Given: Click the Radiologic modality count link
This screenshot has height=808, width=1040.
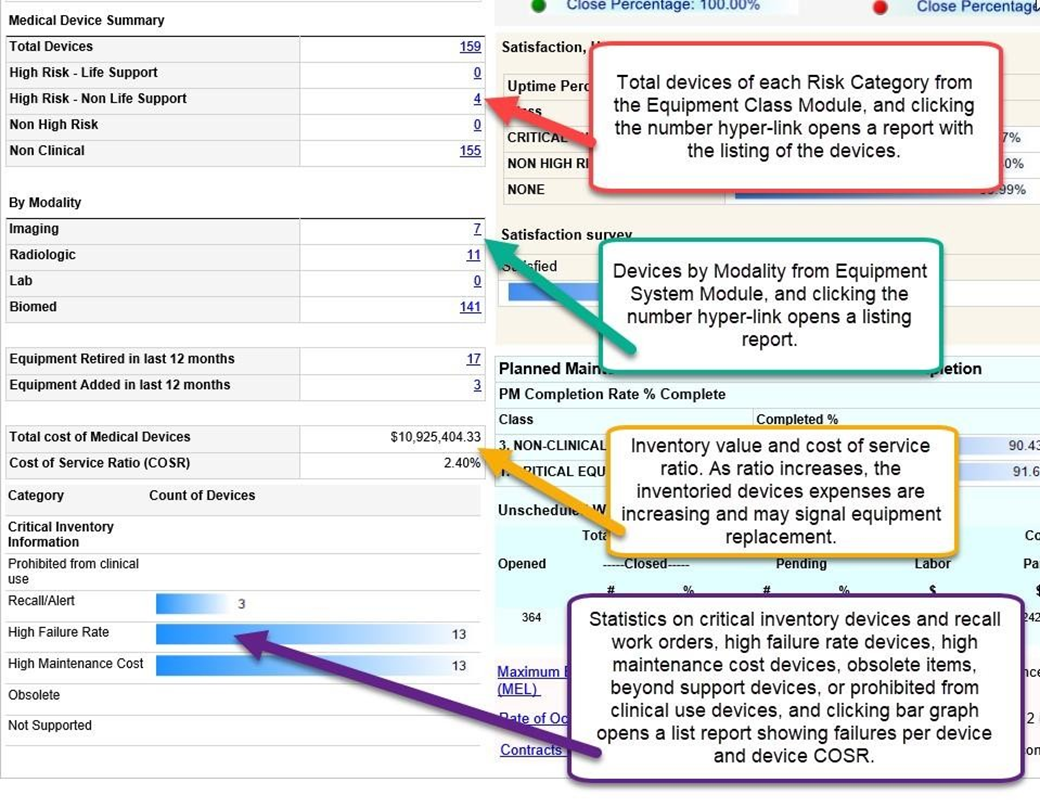Looking at the screenshot, I should (x=473, y=255).
